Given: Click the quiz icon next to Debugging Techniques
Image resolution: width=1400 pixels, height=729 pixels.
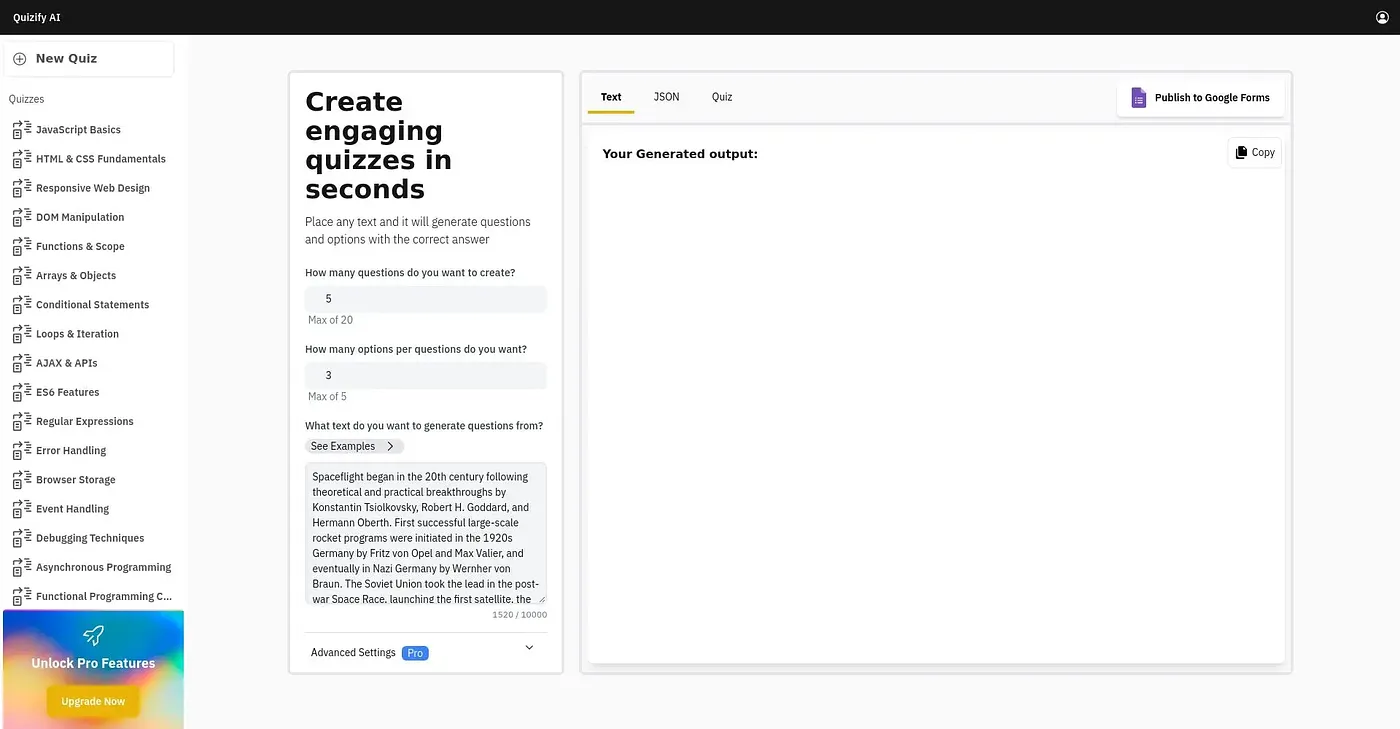Looking at the screenshot, I should [22, 538].
